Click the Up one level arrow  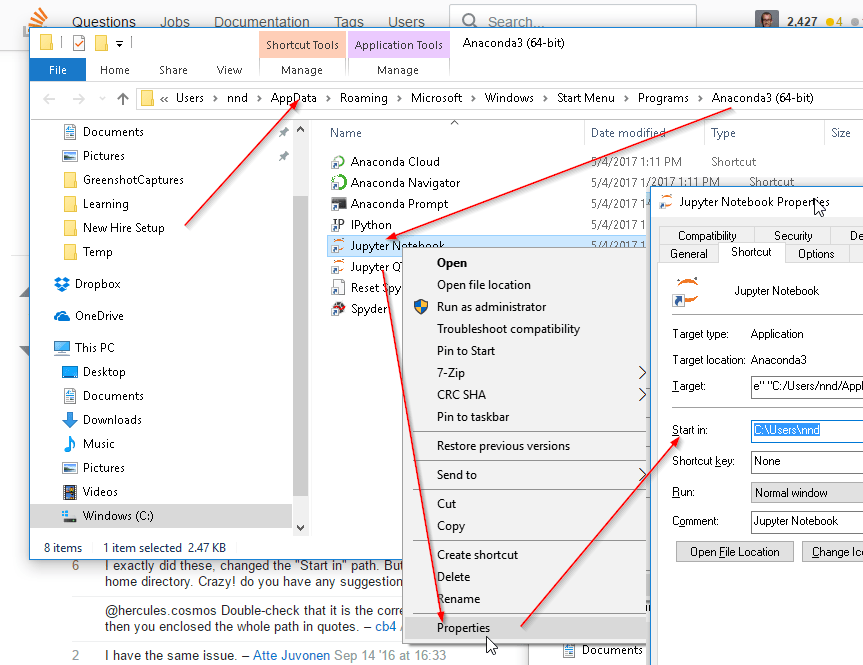click(x=123, y=99)
